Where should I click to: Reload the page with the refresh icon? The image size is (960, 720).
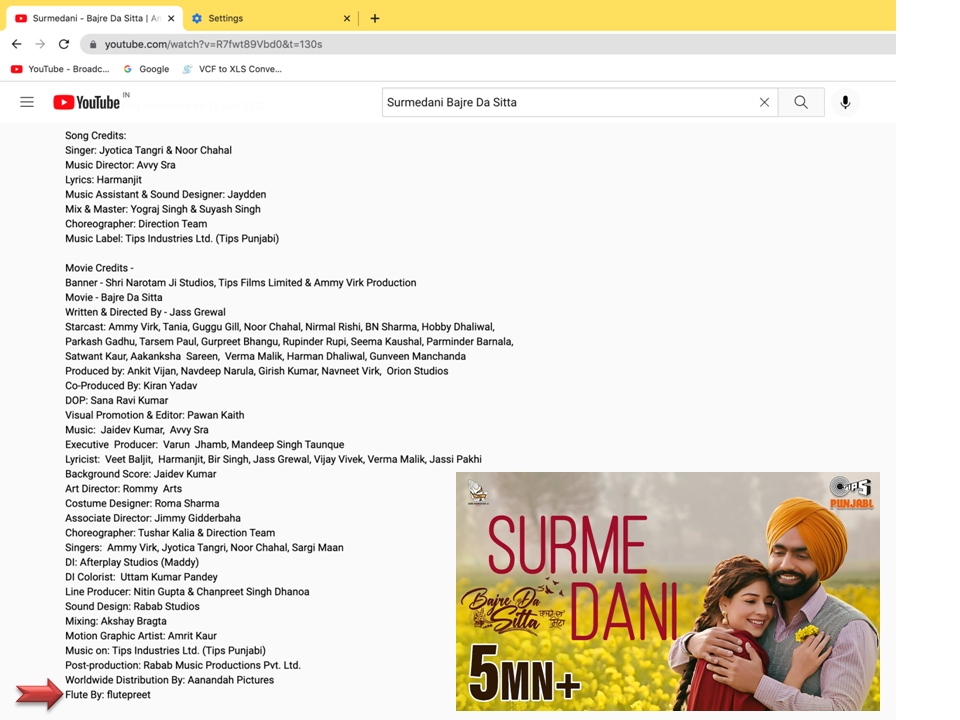[64, 44]
